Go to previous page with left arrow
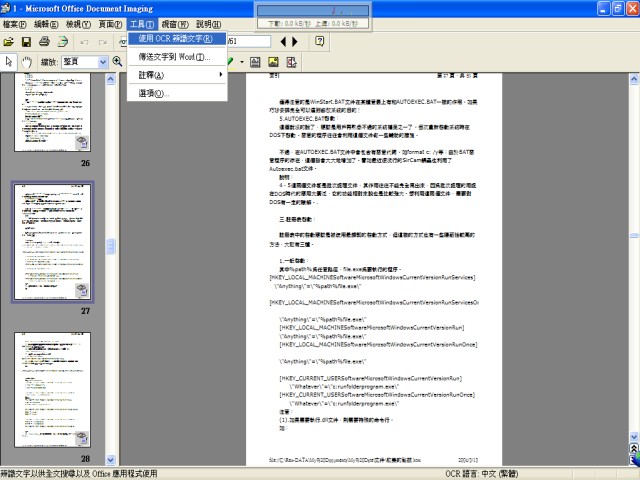This screenshot has height=480, width=640. pos(283,41)
